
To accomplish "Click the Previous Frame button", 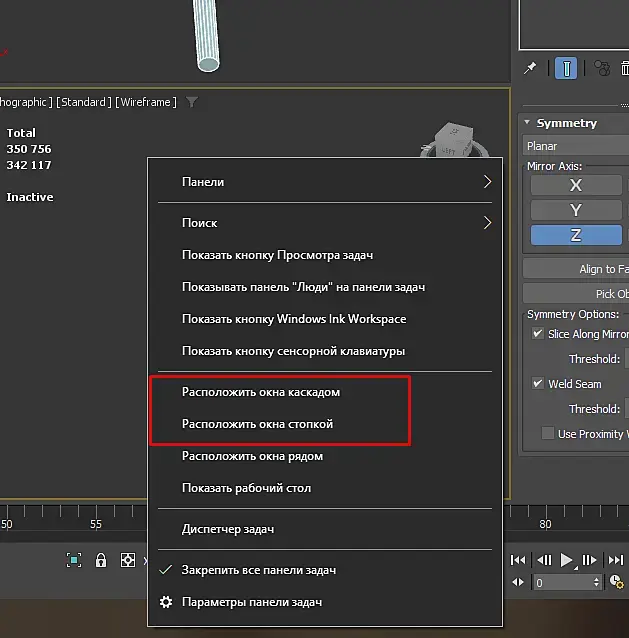I will click(544, 560).
